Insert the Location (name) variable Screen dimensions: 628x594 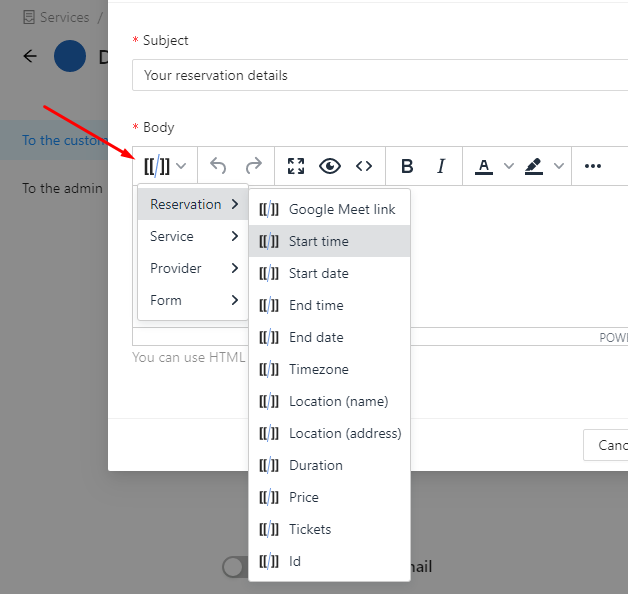coord(329,401)
